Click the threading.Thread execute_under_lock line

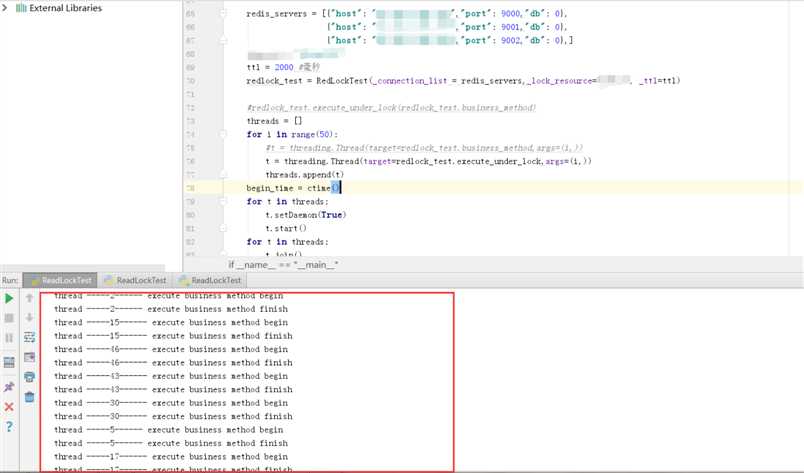pyautogui.click(x=428, y=161)
